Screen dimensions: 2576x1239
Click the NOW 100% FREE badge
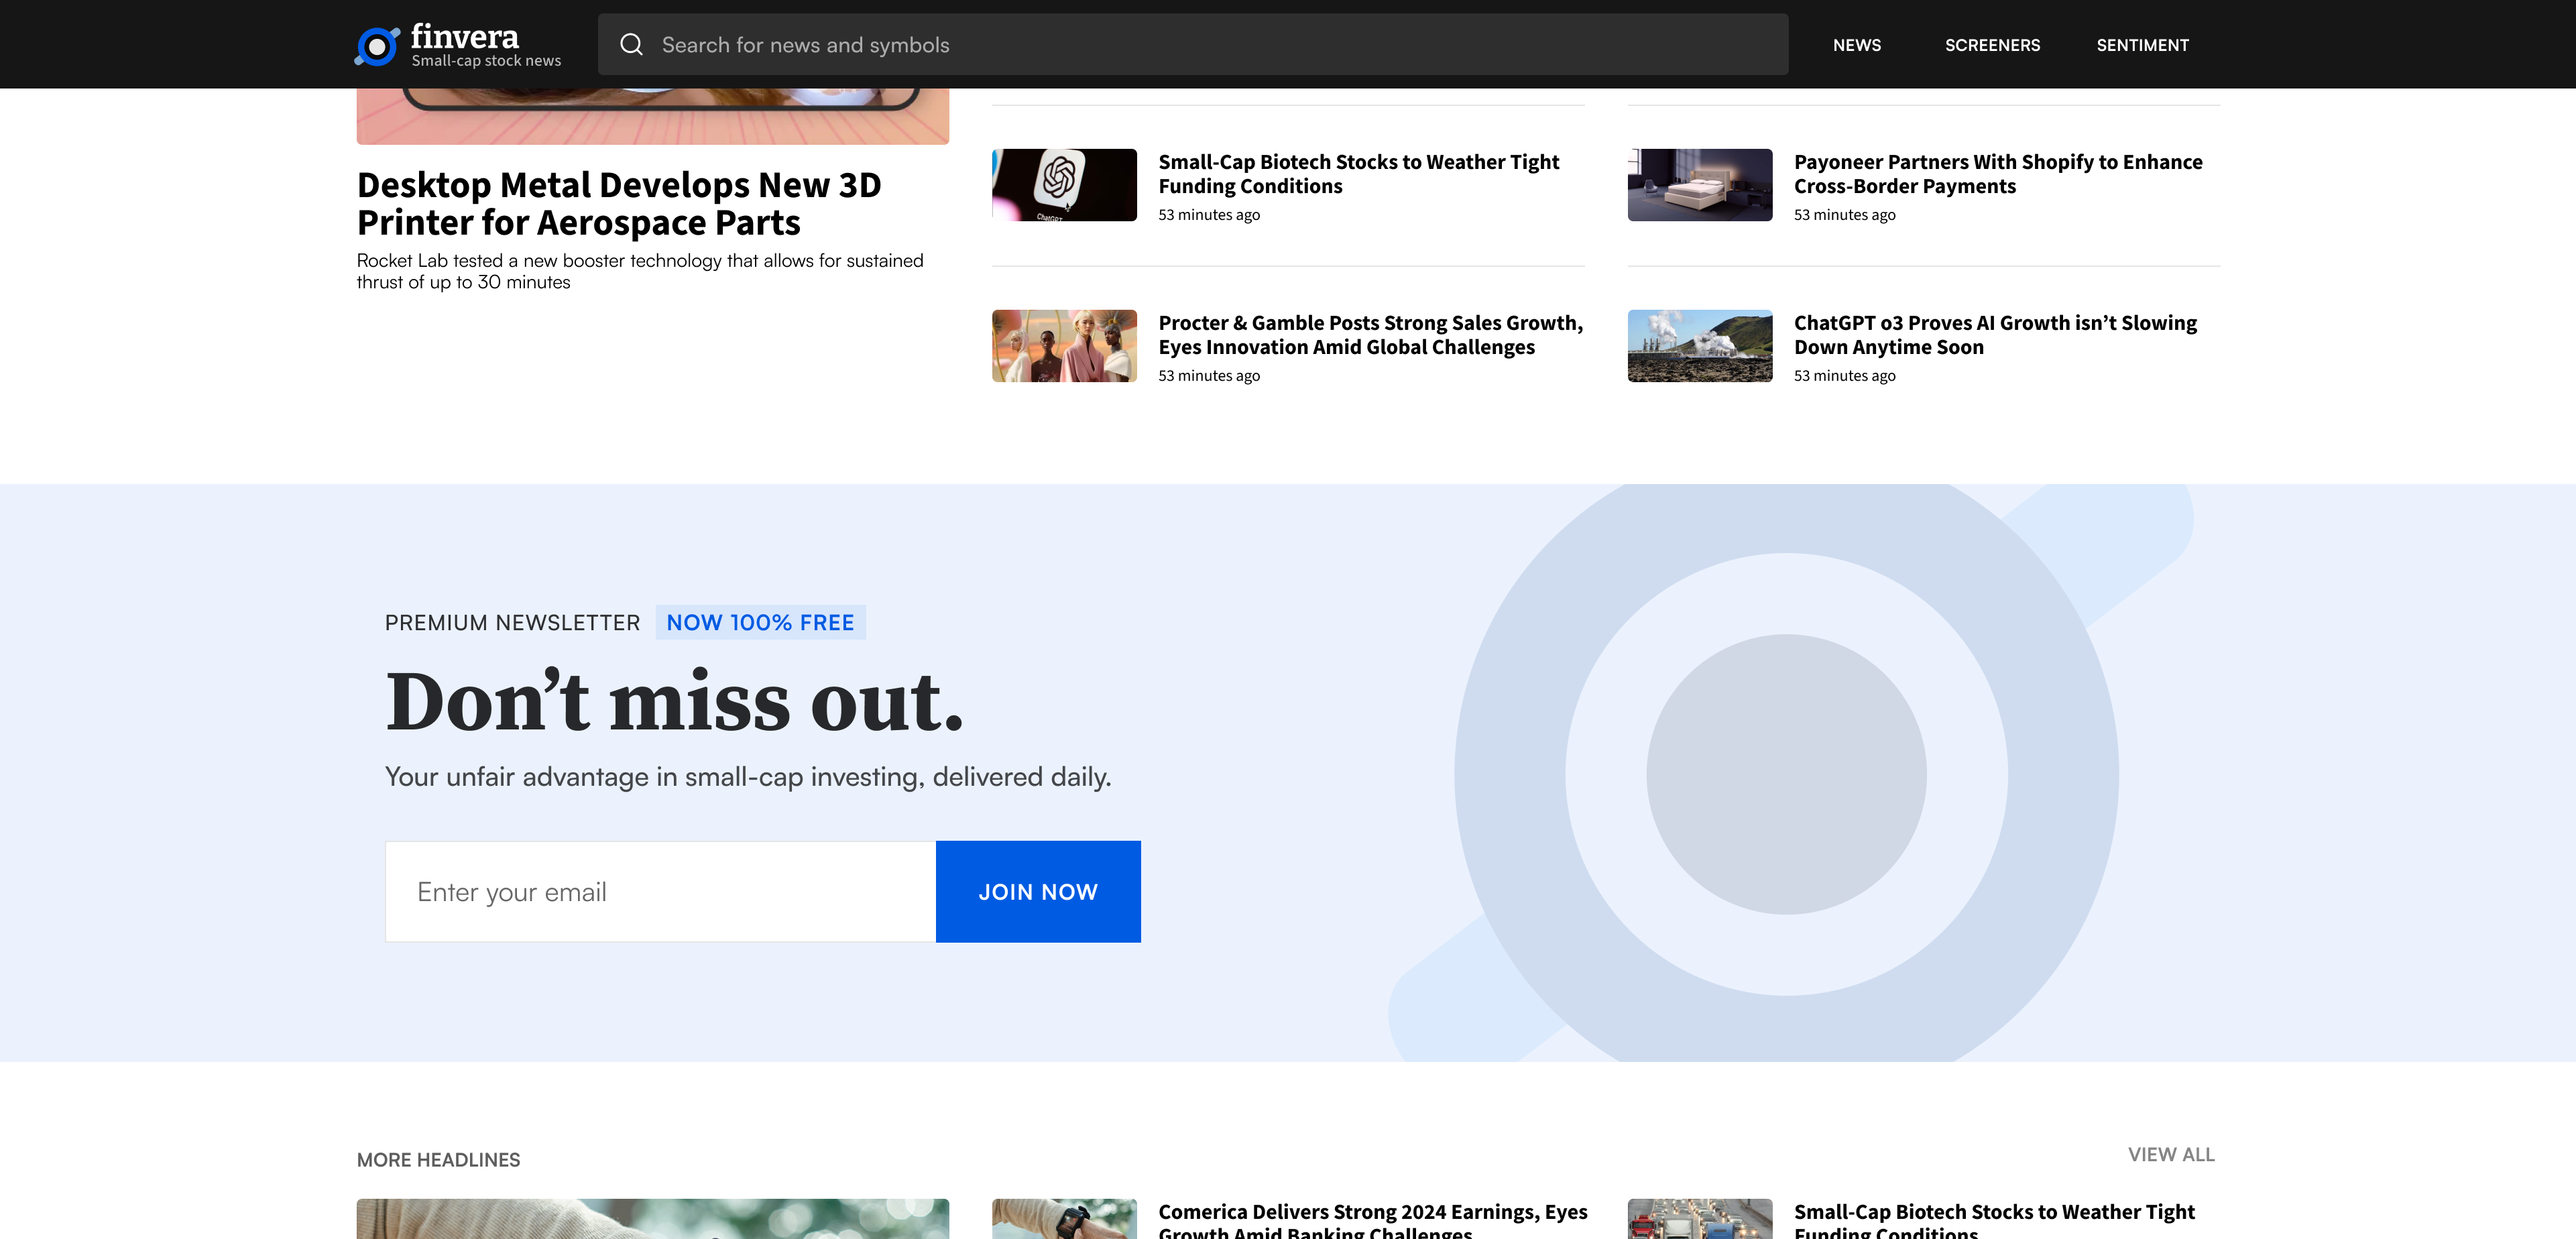(x=760, y=622)
